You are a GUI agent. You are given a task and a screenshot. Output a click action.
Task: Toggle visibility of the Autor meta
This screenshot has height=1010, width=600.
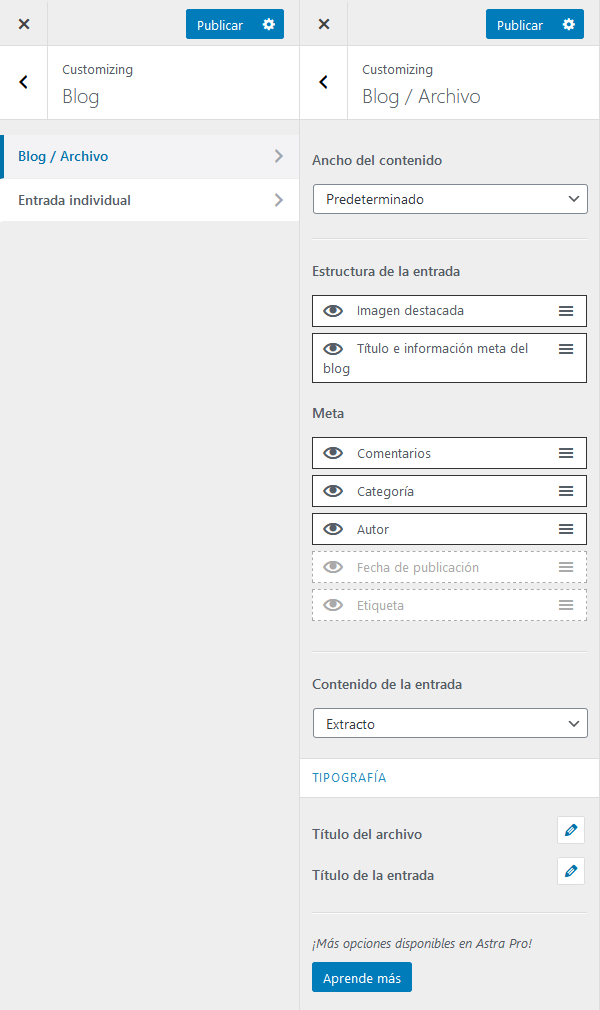click(333, 529)
